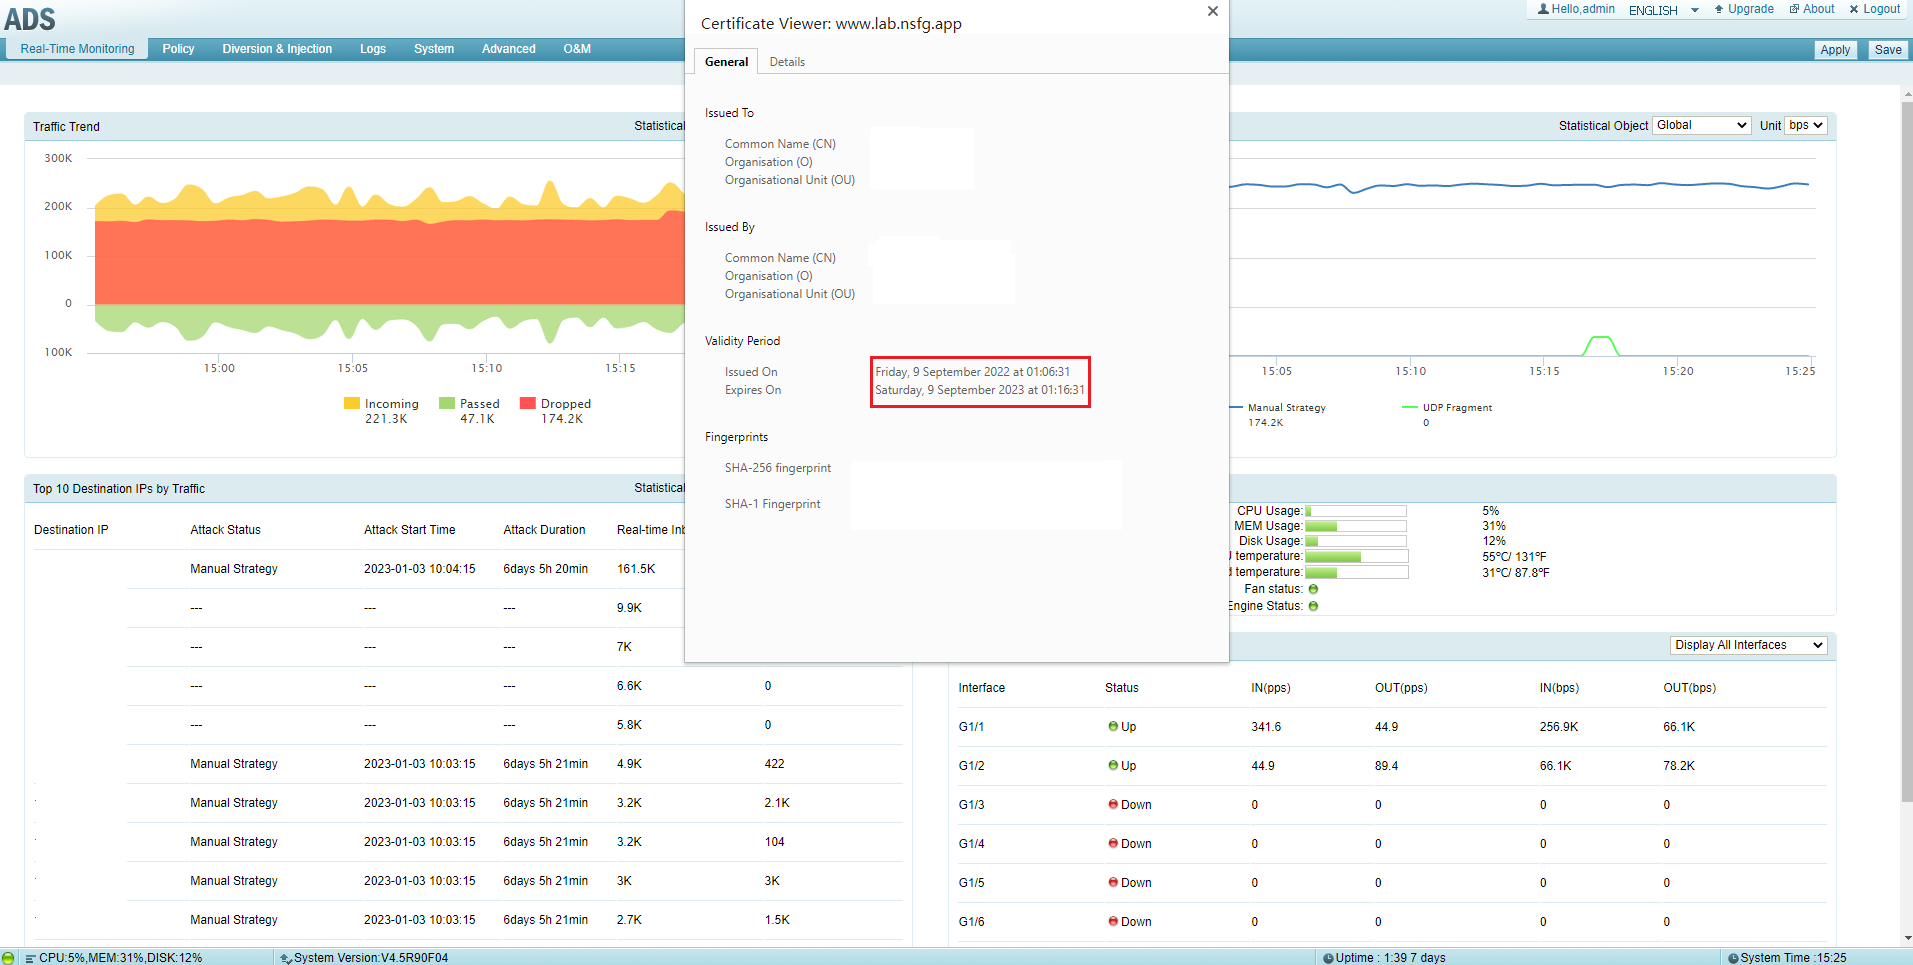The image size is (1913, 965).
Task: Switch to the Details tab in Certificate Viewer
Action: (x=787, y=62)
